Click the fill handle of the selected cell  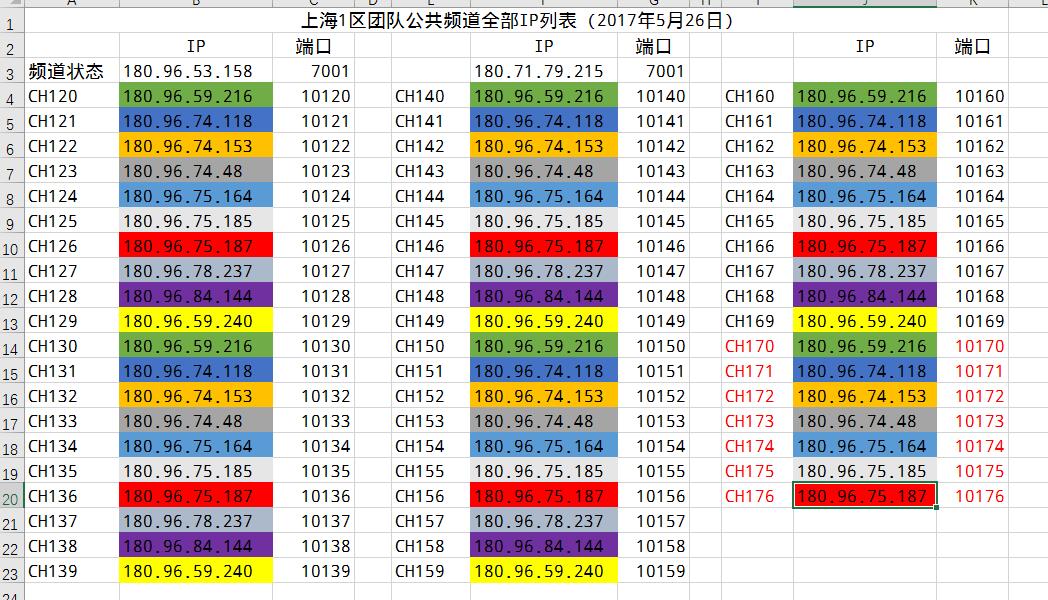pyautogui.click(x=937, y=508)
